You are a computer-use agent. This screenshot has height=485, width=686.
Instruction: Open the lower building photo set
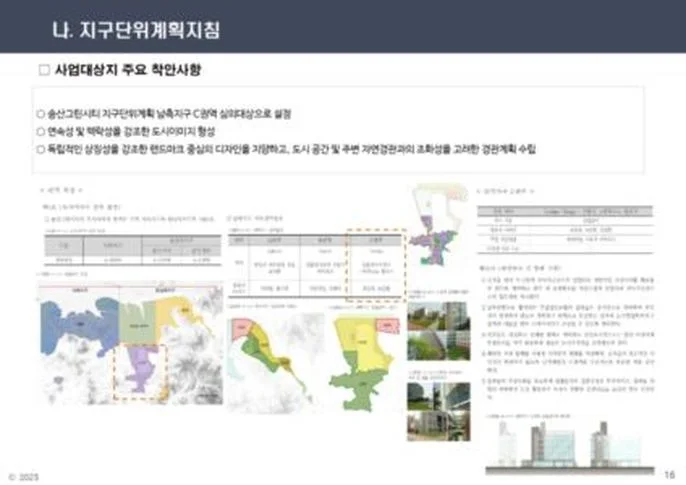439,412
